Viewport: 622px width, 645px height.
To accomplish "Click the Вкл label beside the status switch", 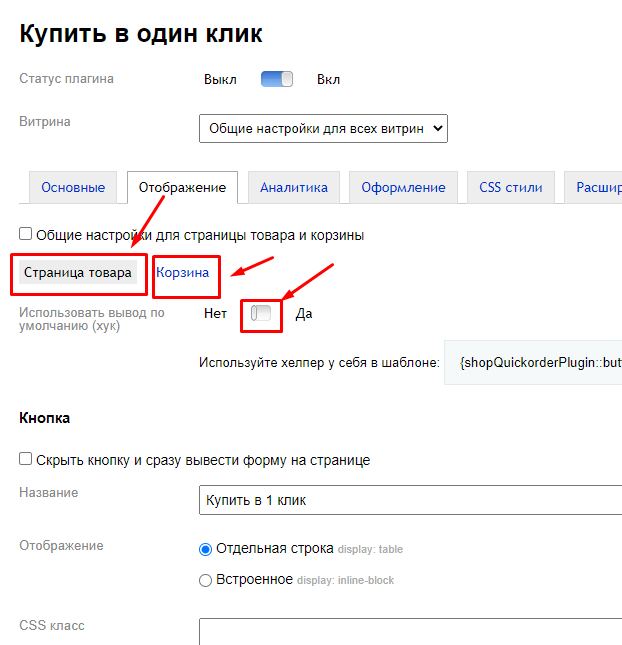I will tap(328, 79).
